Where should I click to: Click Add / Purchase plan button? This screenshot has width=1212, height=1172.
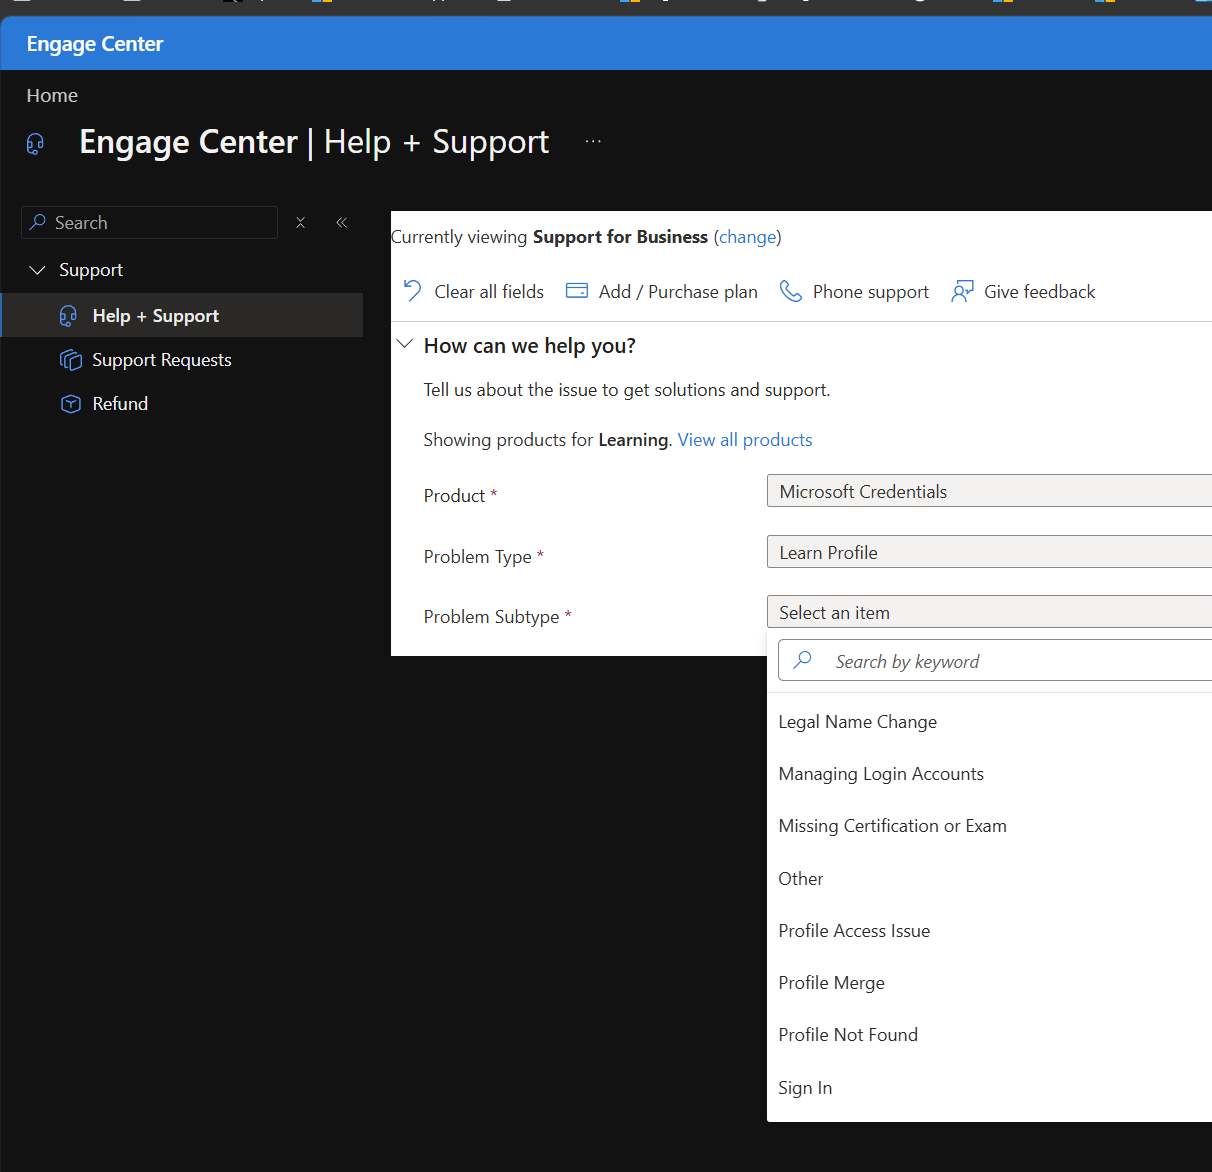point(662,291)
